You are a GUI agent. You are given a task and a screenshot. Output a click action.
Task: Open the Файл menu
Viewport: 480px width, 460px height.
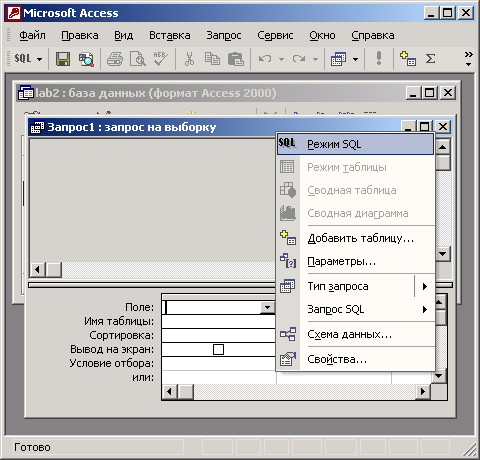pyautogui.click(x=32, y=35)
